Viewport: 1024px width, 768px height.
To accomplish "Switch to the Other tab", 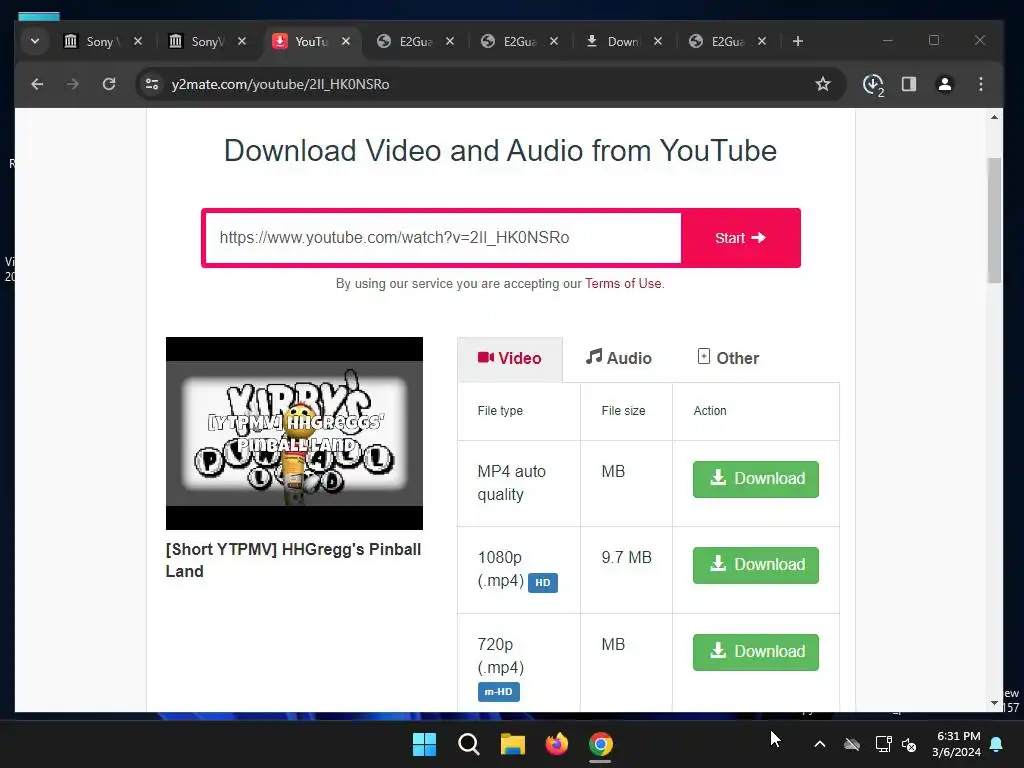I will [728, 358].
